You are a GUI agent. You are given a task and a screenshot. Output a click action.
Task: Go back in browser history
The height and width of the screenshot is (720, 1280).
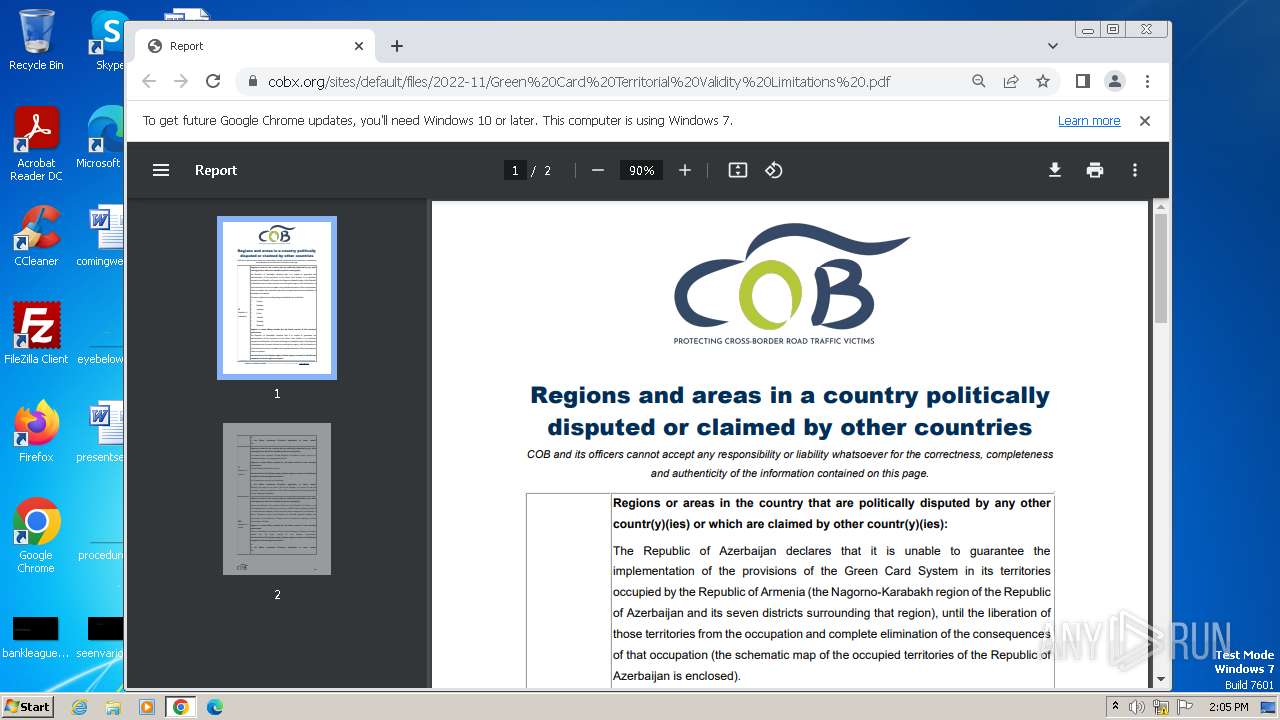[x=149, y=81]
